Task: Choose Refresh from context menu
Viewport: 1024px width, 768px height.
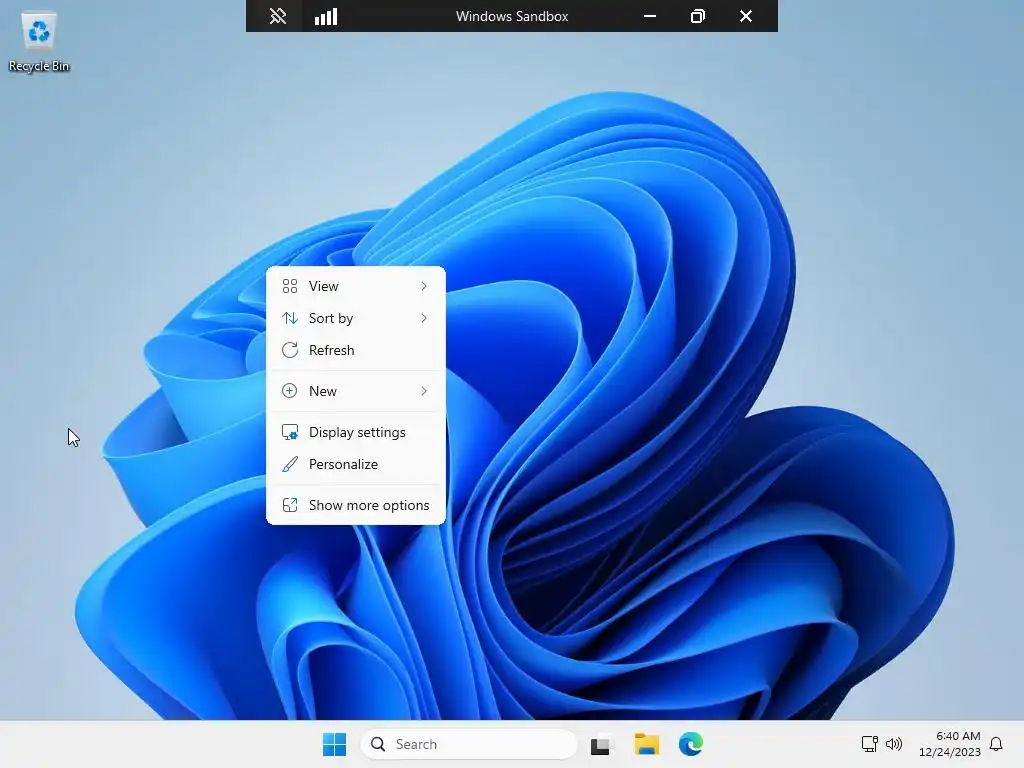Action: coord(356,350)
